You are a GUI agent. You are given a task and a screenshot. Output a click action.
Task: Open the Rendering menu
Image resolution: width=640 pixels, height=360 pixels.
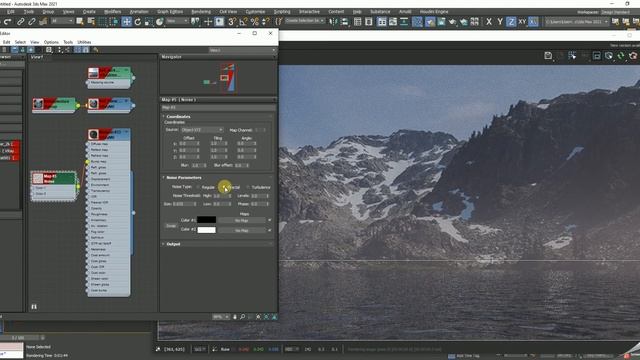point(201,12)
